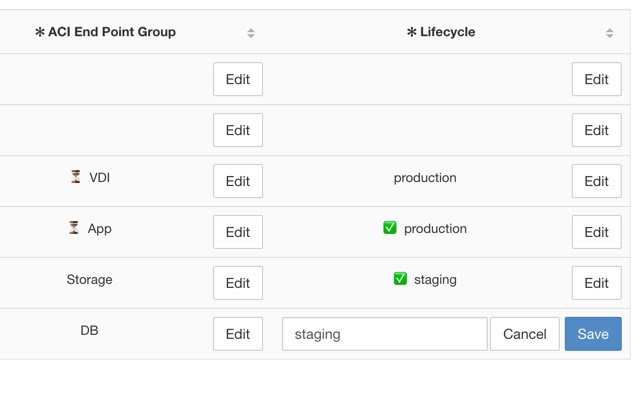Edit ACI End Point Group for Storage
This screenshot has width=640, height=400.
pyautogui.click(x=238, y=283)
